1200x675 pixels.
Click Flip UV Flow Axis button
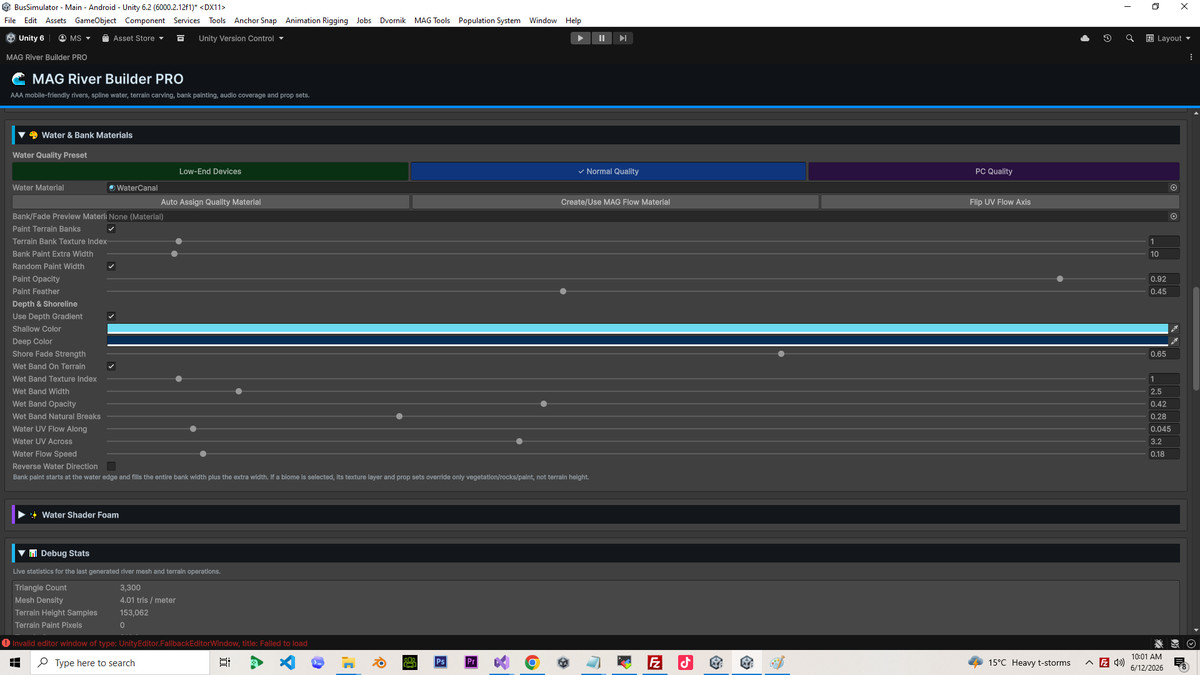click(1000, 202)
